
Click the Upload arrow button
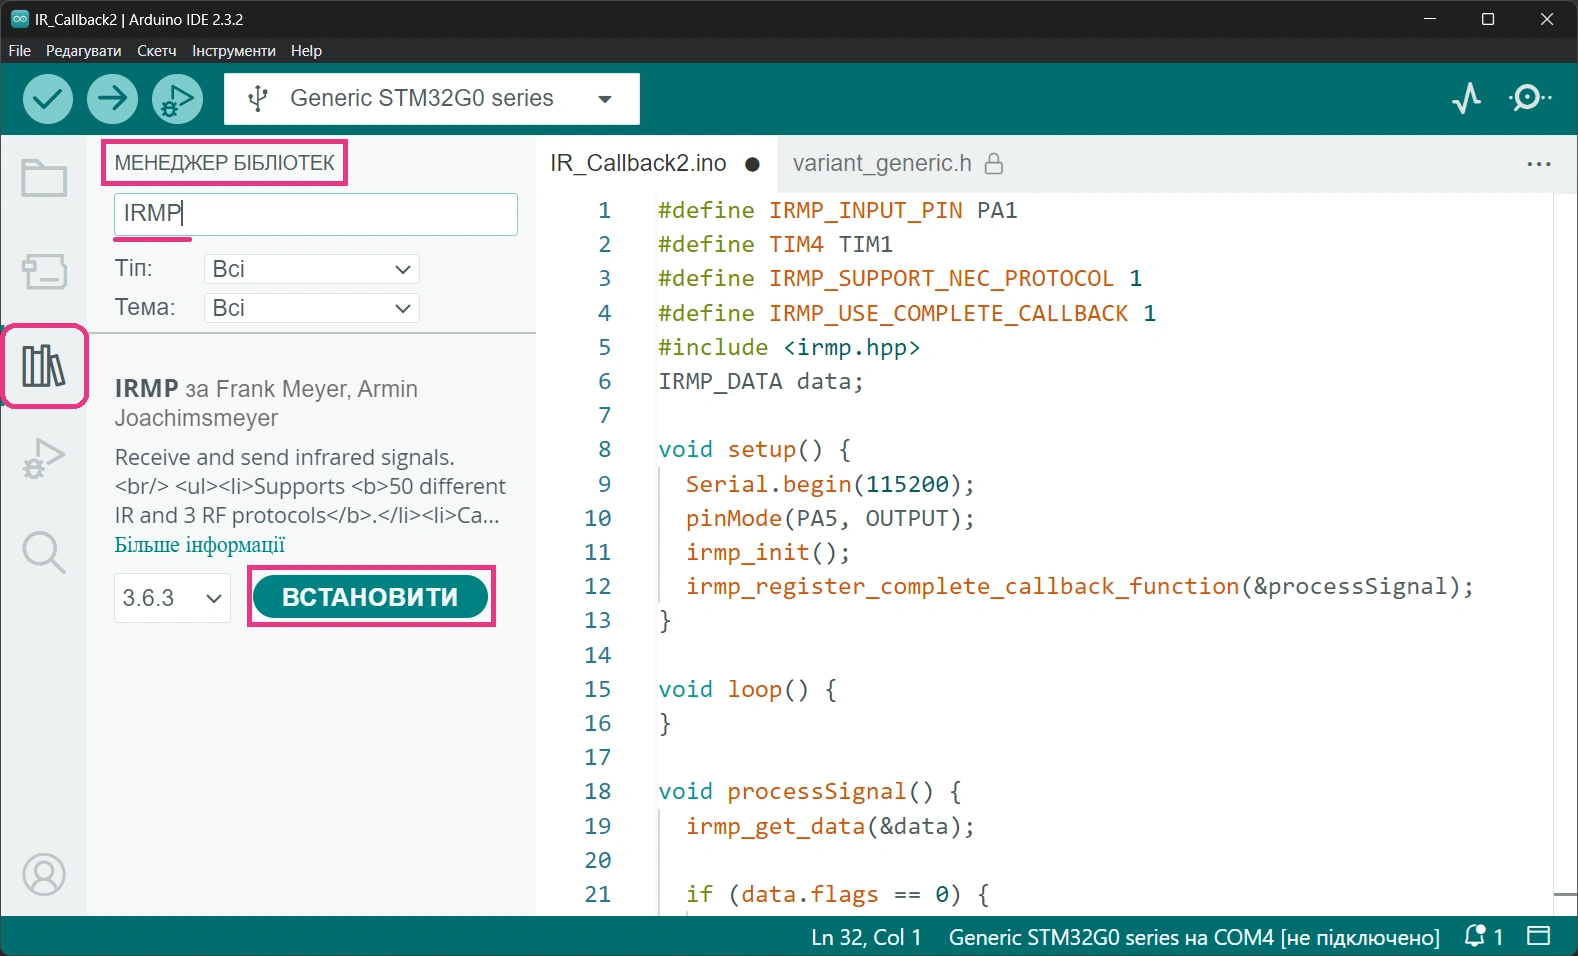112,99
